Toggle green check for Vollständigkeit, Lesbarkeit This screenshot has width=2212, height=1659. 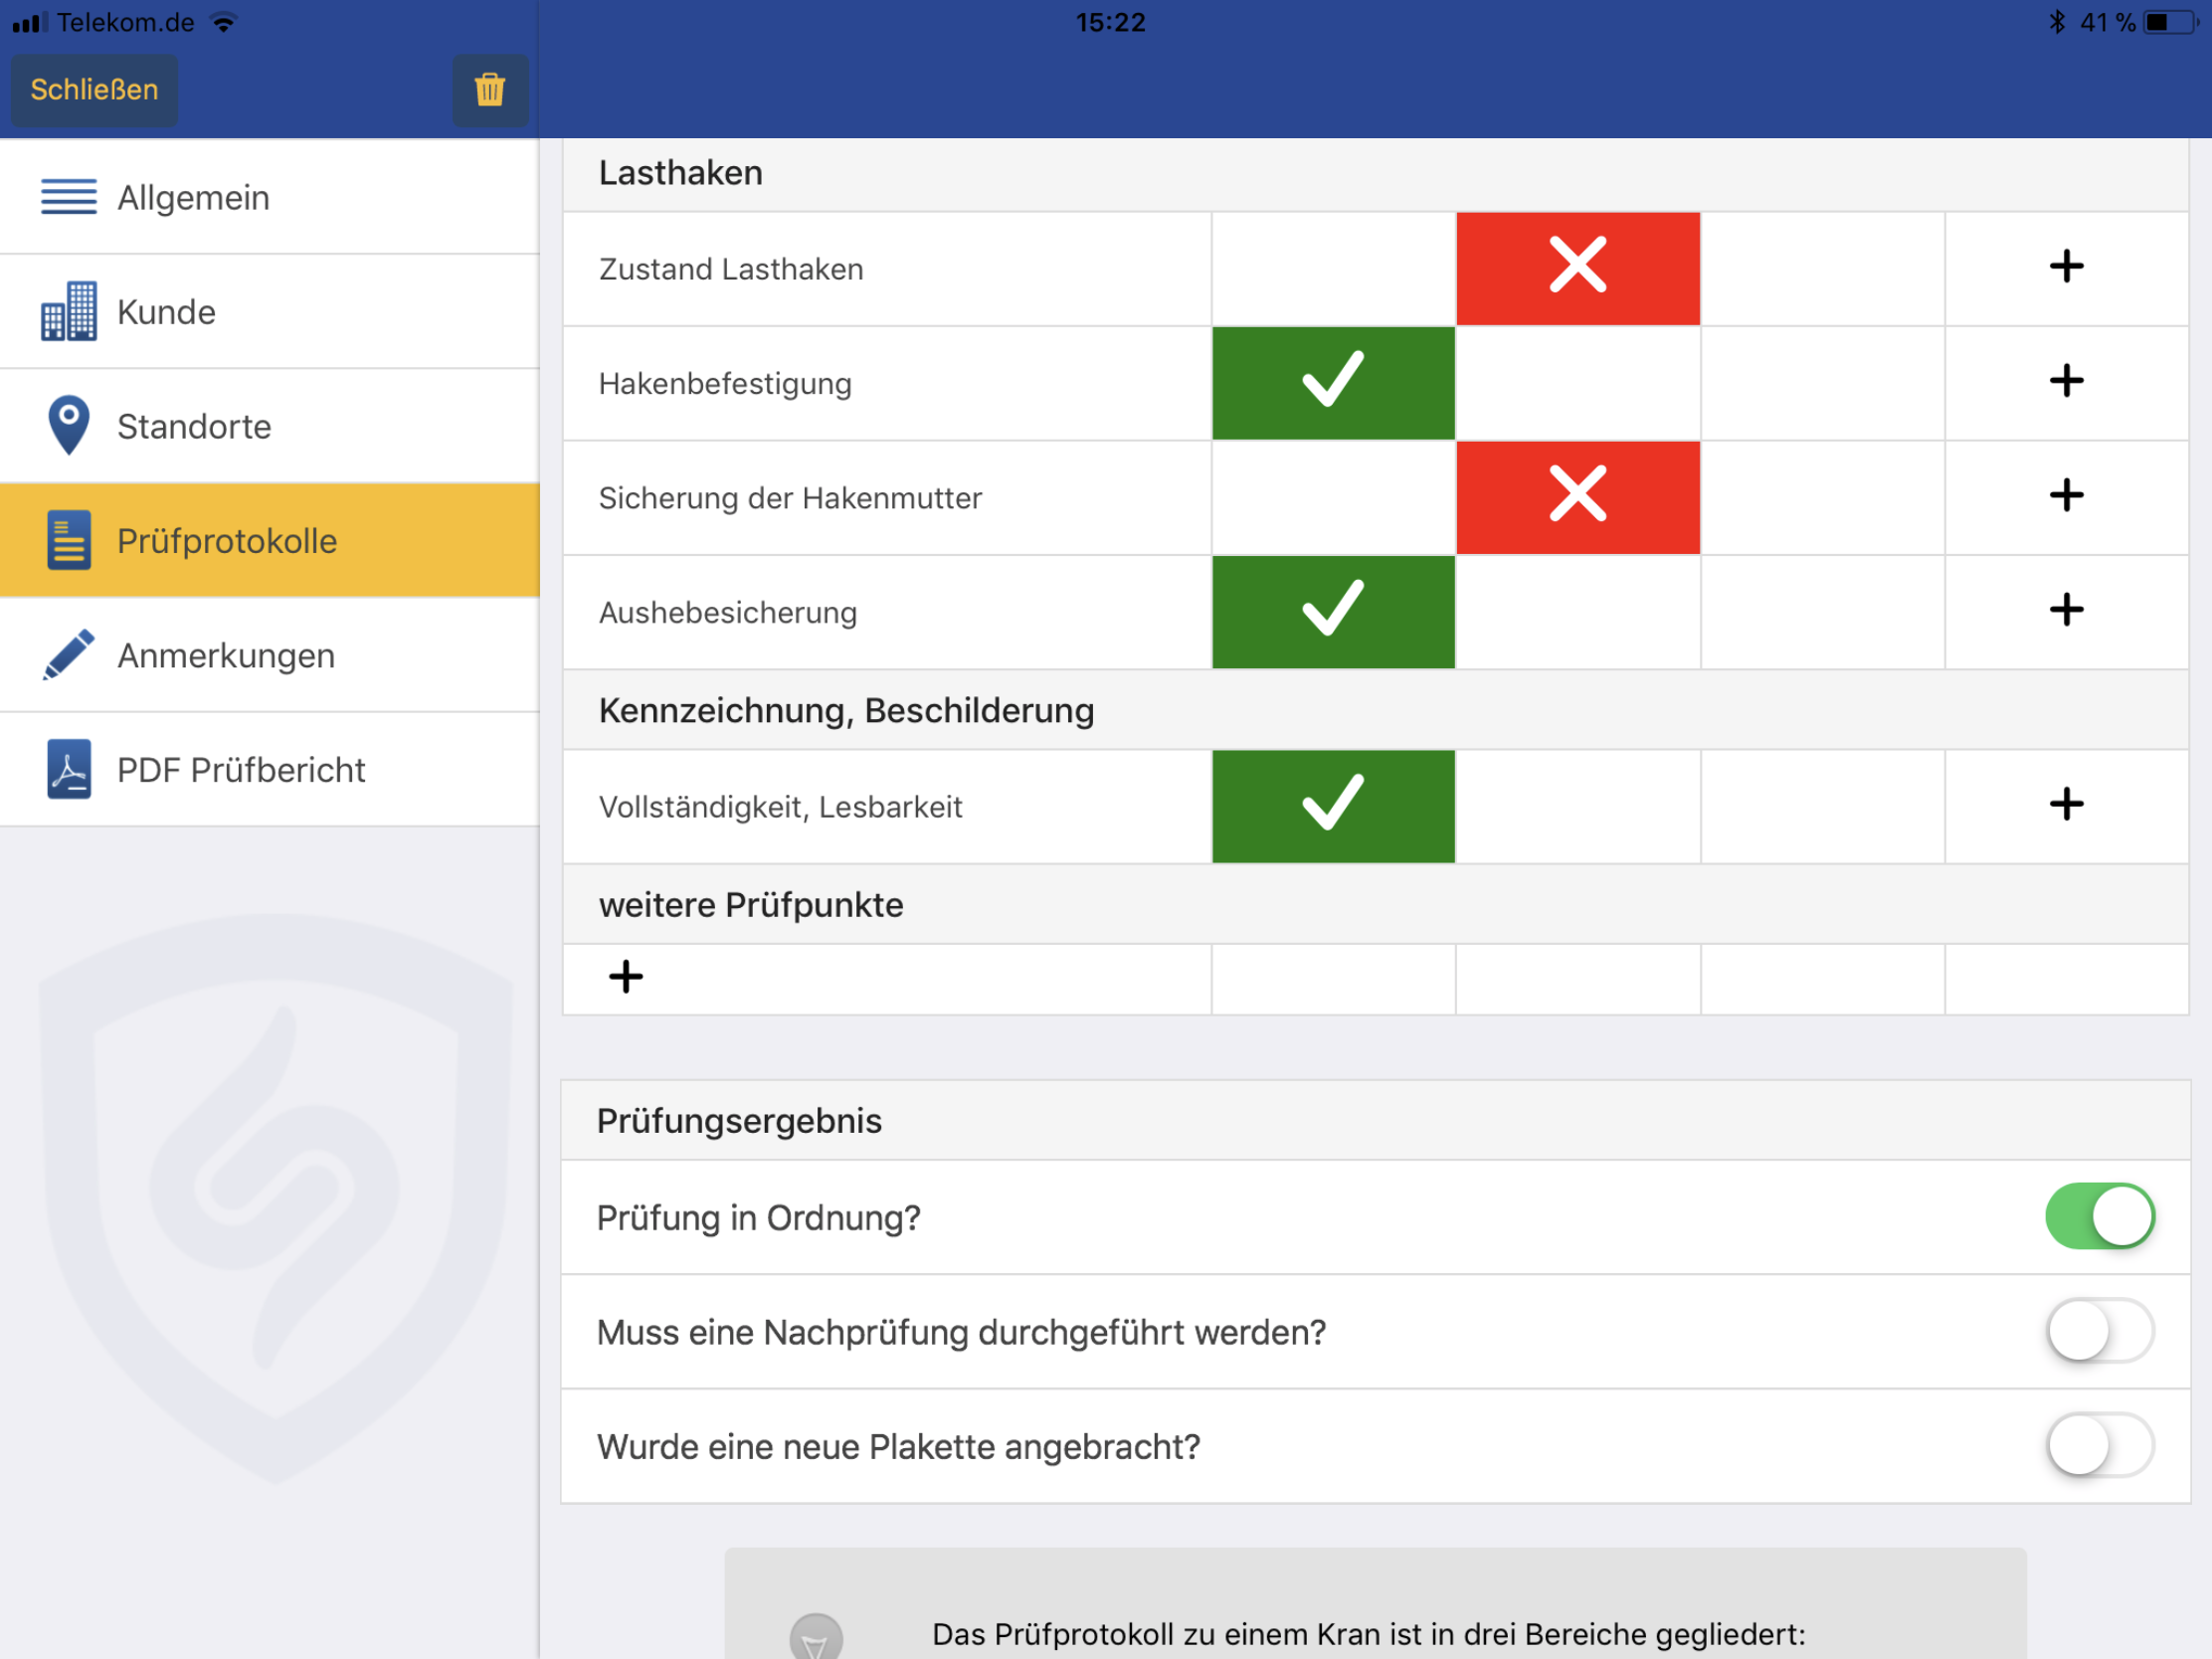tap(1333, 806)
